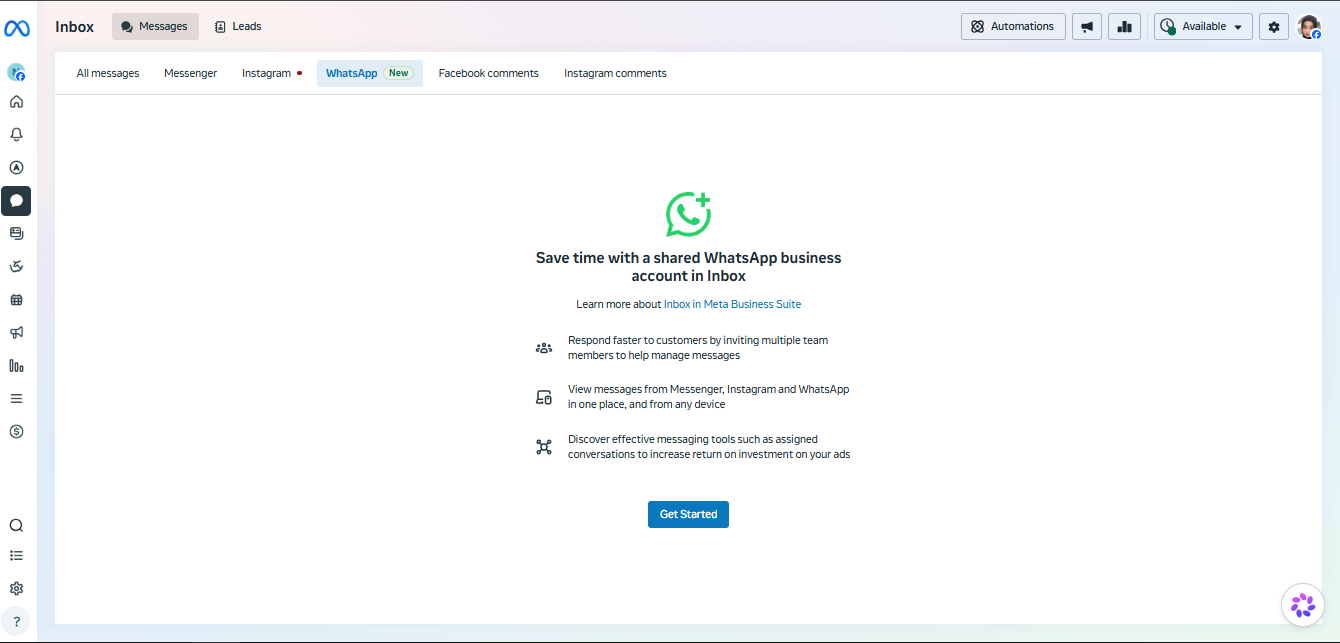Viewport: 1340px width, 643px height.
Task: Open All tools hamburger menu icon
Action: coord(16,399)
